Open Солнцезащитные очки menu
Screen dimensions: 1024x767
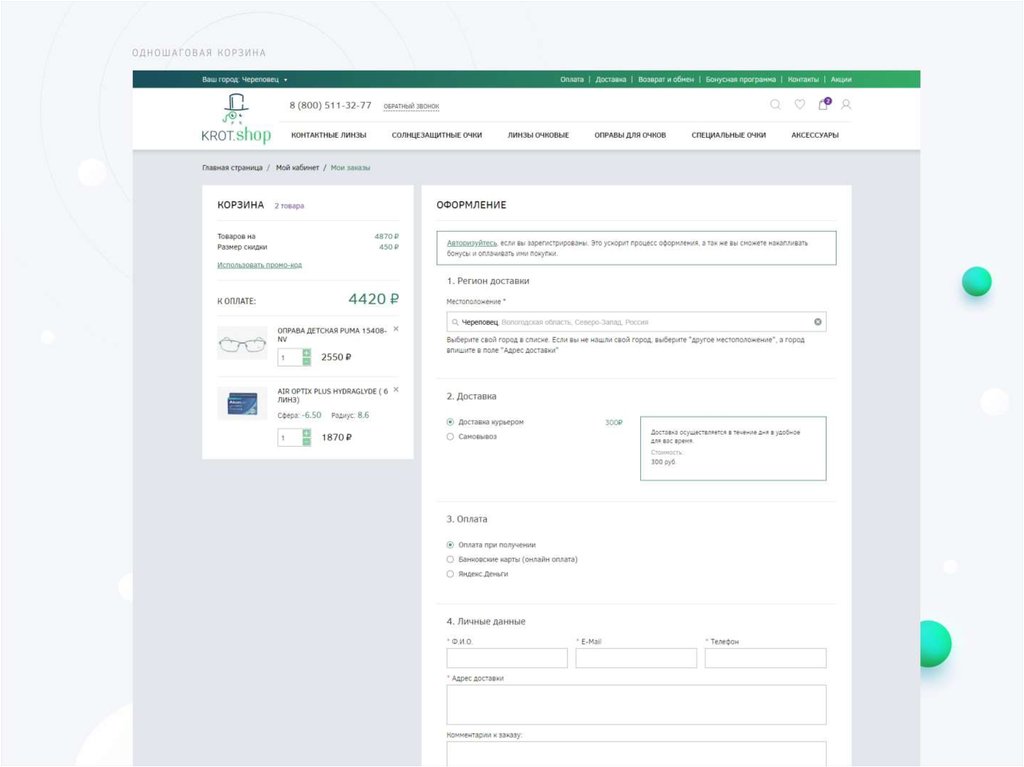437,135
